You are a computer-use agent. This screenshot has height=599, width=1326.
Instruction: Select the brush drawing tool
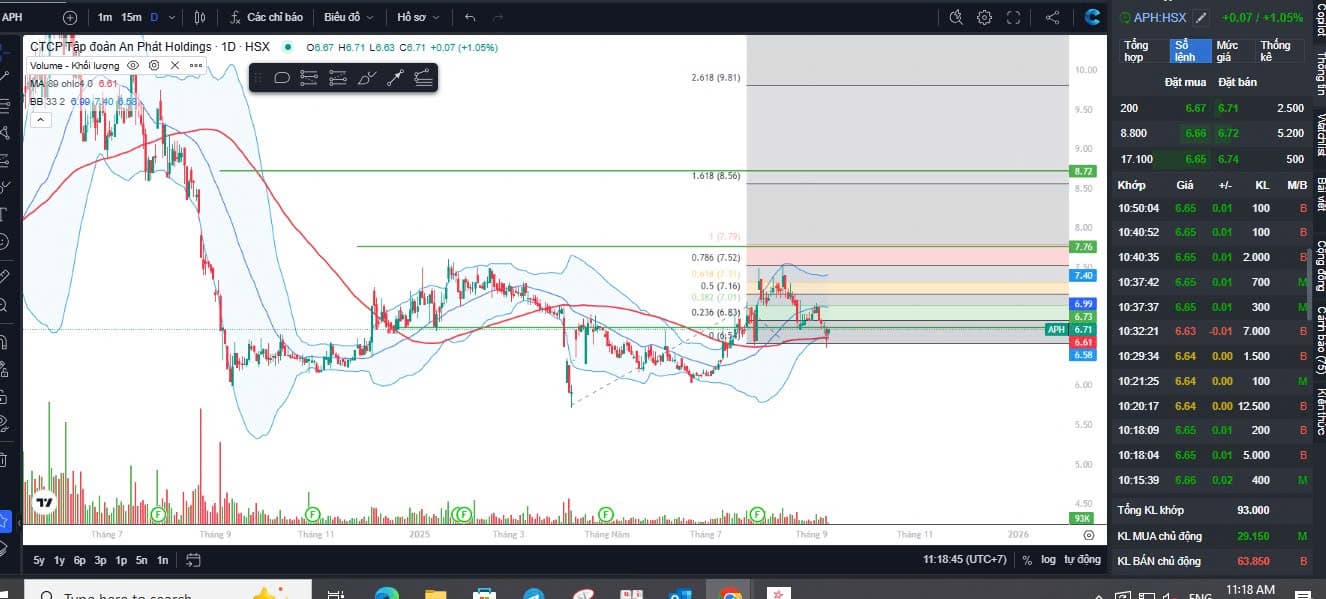coord(367,77)
